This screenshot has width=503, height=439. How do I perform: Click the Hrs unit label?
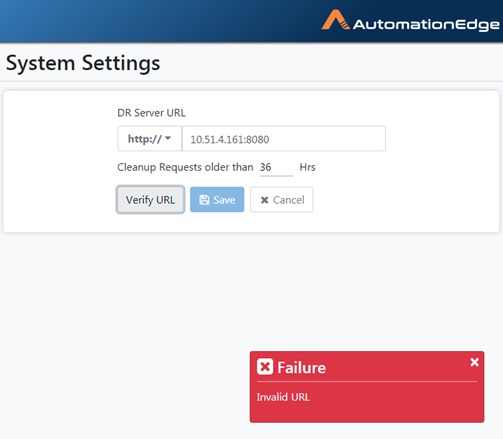coord(307,167)
